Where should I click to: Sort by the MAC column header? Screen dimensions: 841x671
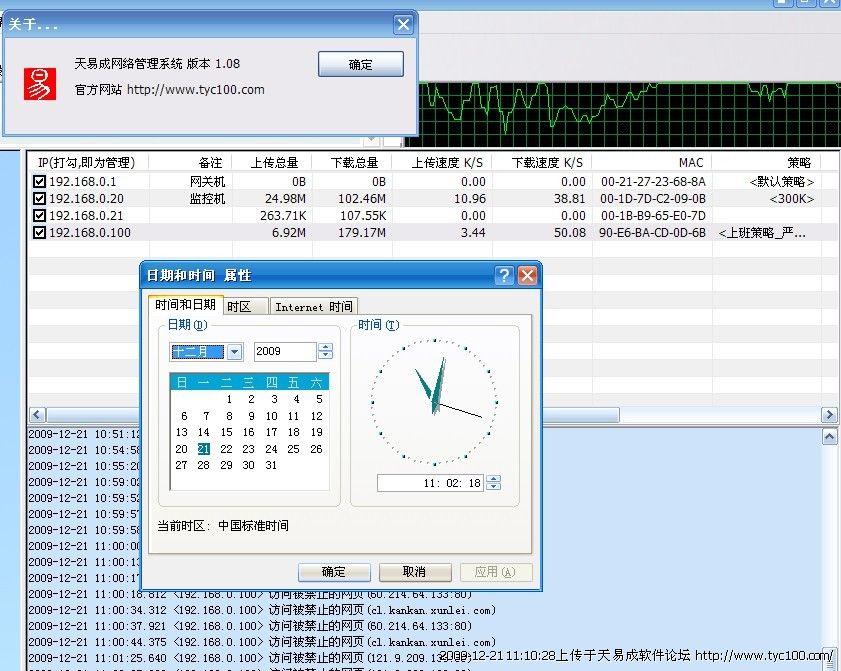click(x=652, y=163)
